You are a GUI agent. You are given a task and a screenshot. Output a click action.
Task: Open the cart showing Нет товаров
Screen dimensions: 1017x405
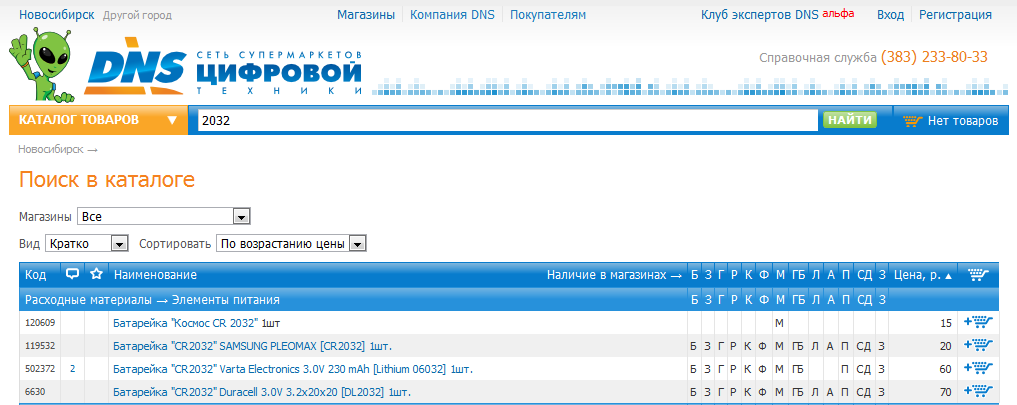pyautogui.click(x=951, y=121)
